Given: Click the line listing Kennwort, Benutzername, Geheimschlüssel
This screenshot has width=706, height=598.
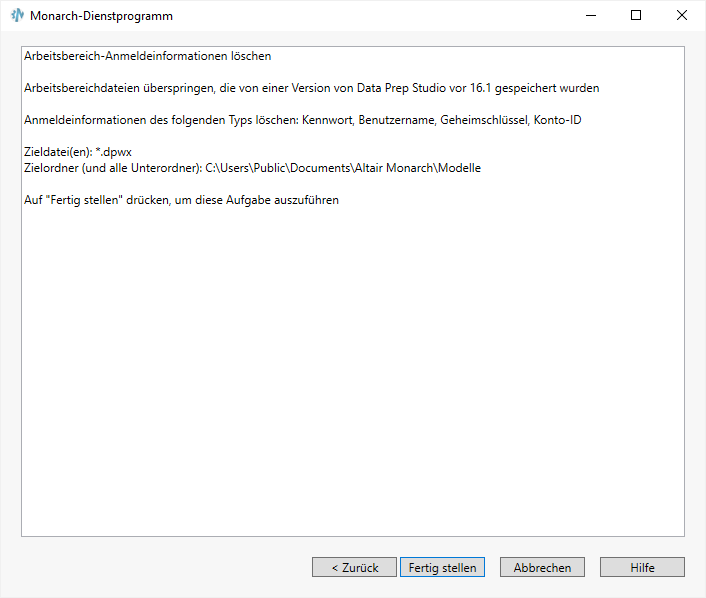Looking at the screenshot, I should click(303, 120).
